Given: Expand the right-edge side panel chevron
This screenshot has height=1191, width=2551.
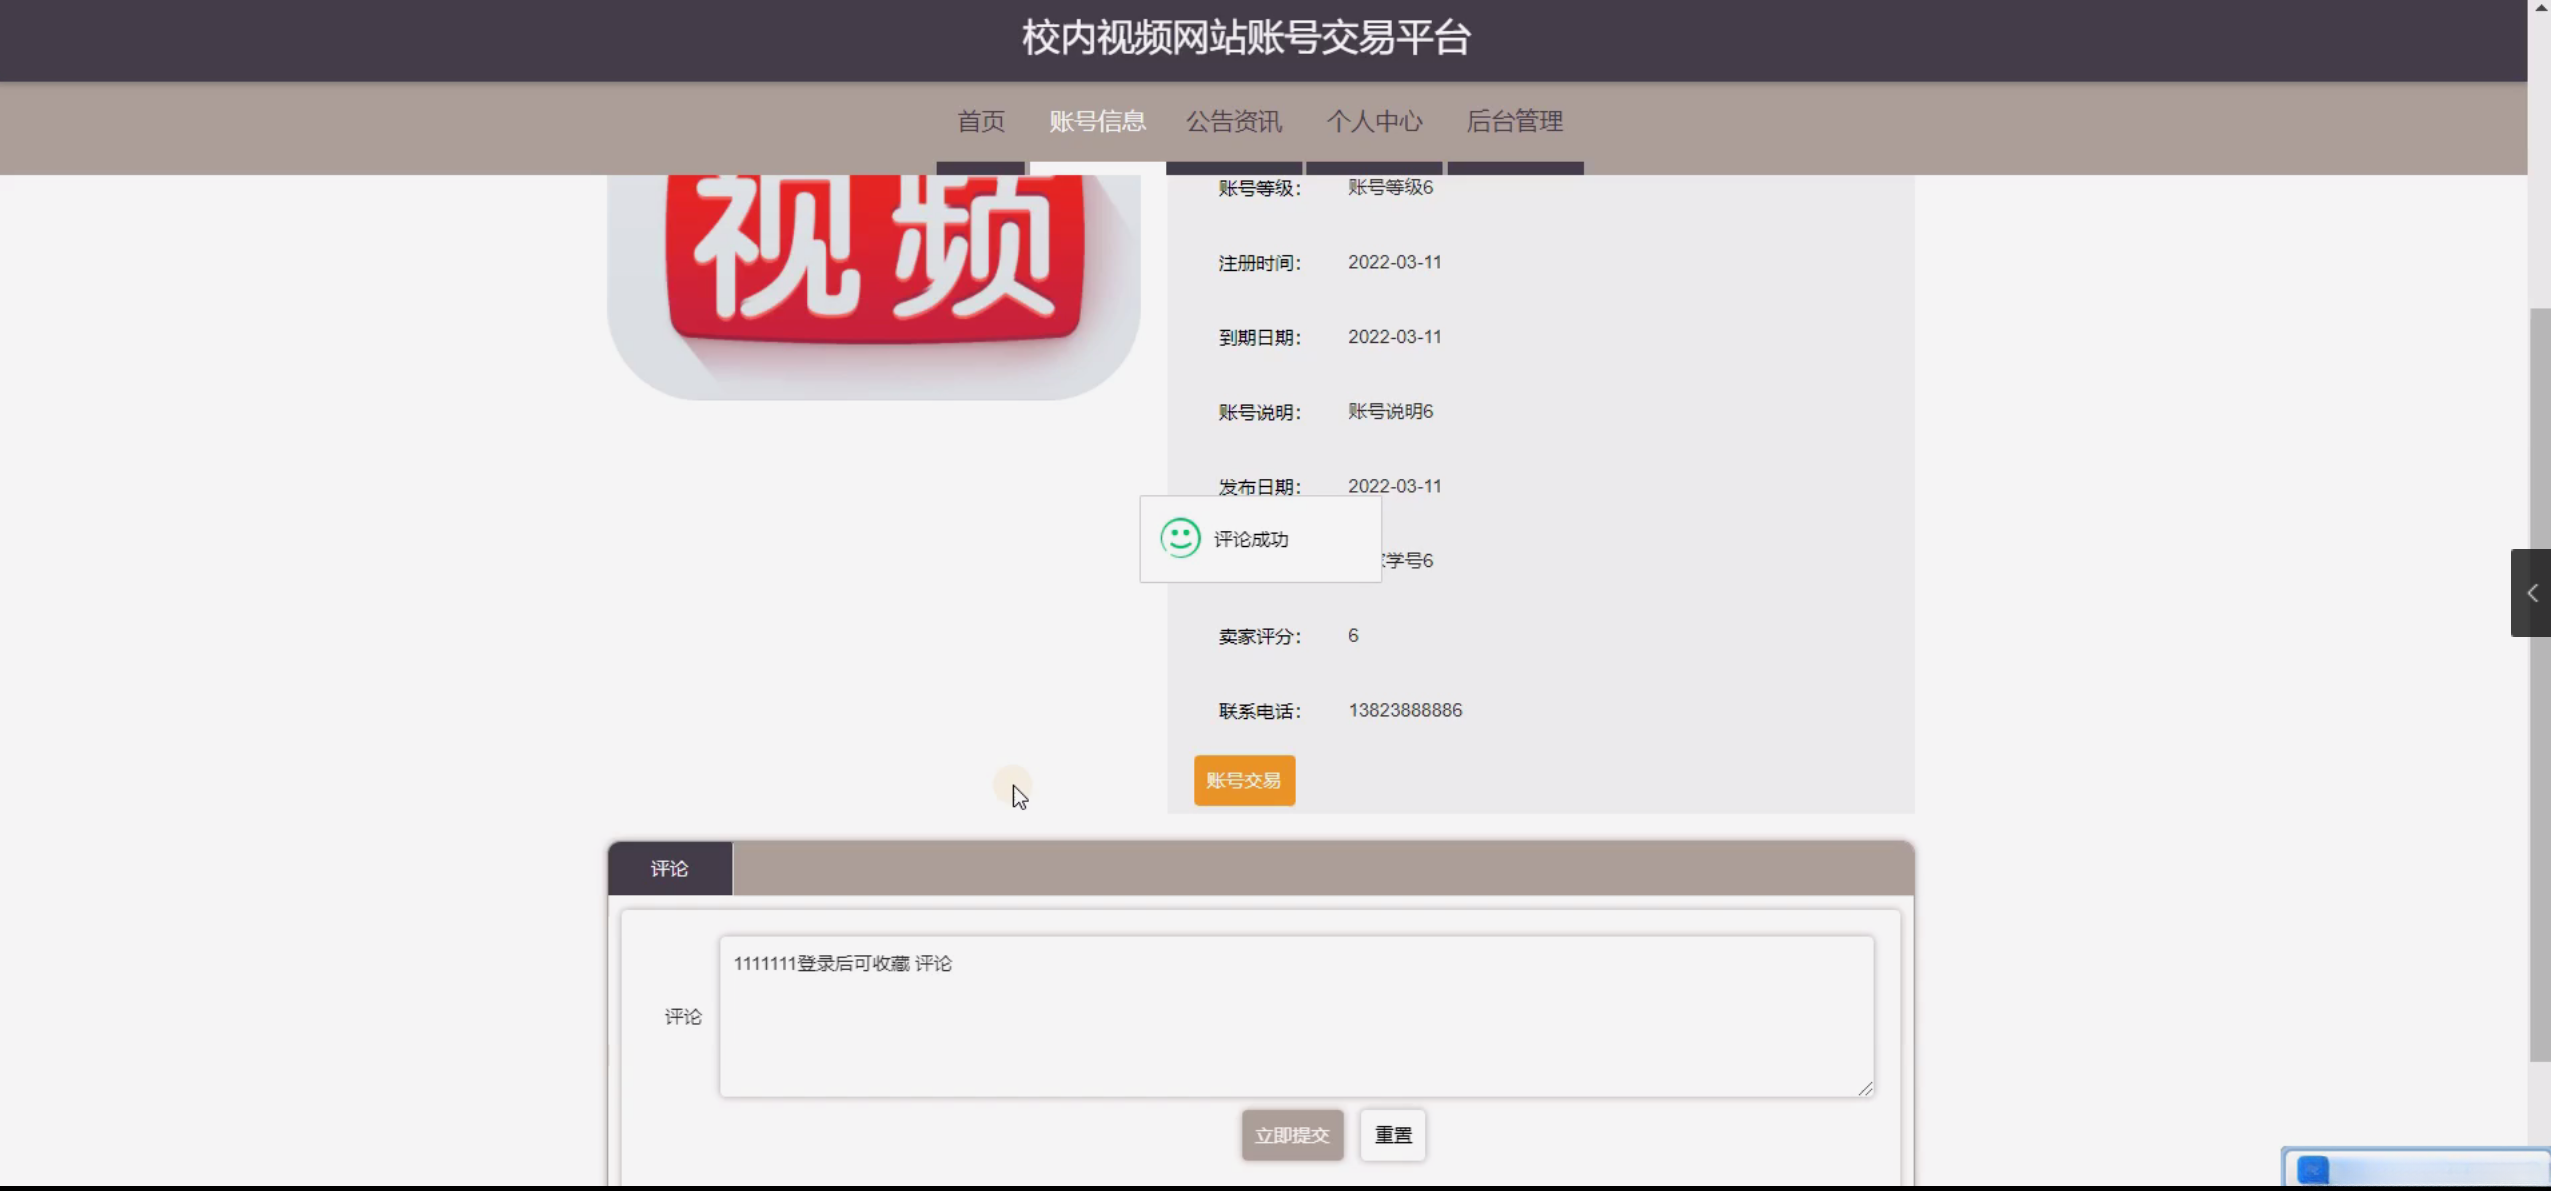Looking at the screenshot, I should tap(2531, 593).
